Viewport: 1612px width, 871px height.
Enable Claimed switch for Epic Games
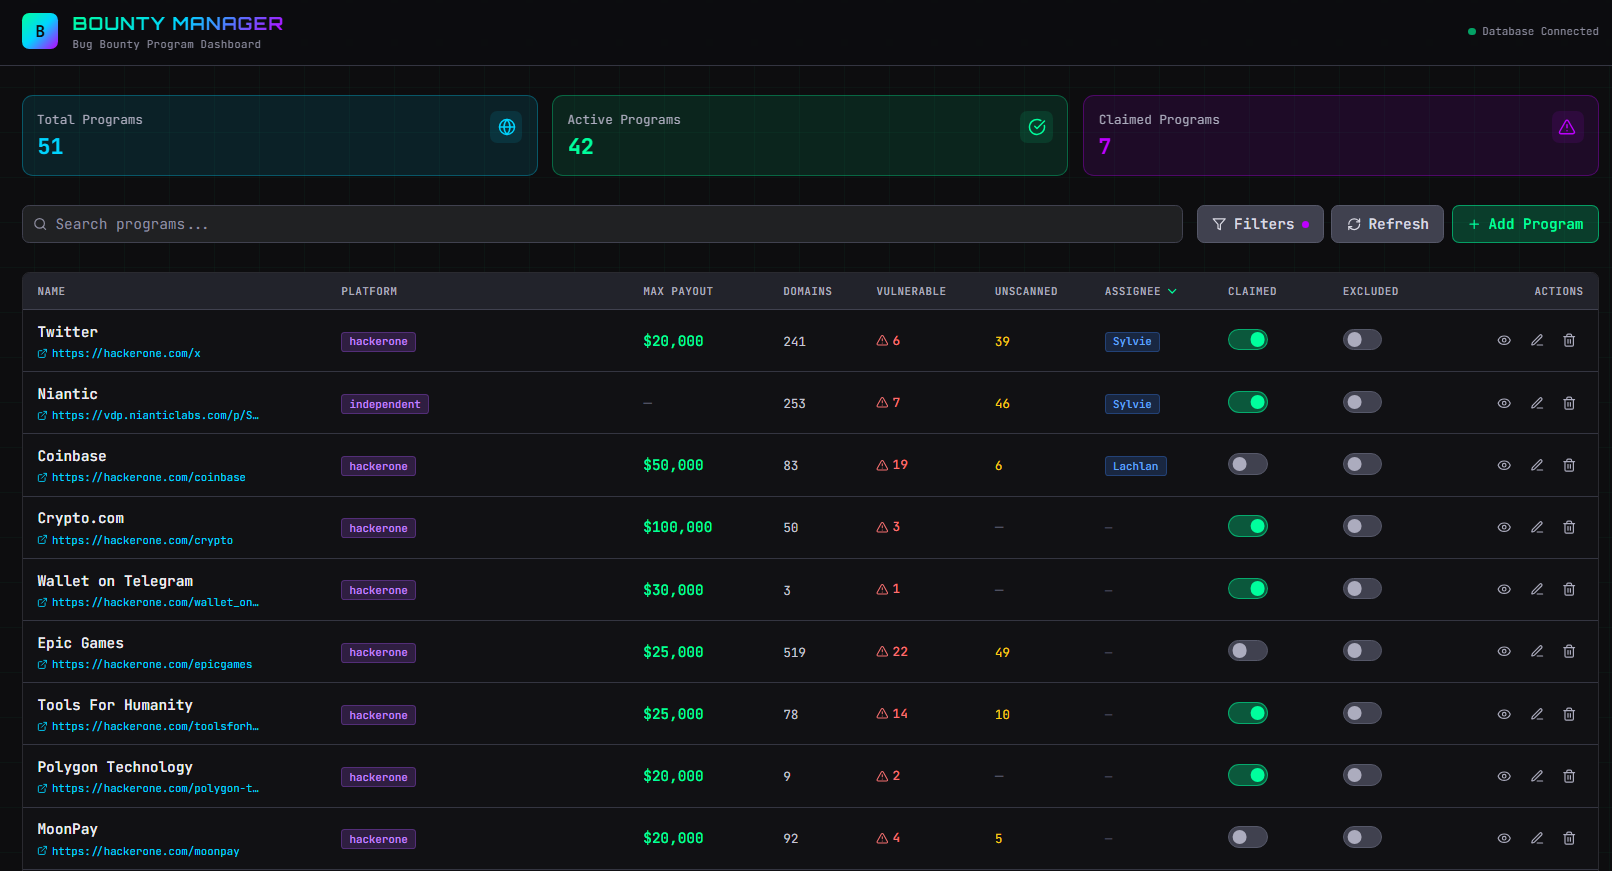pyautogui.click(x=1248, y=651)
